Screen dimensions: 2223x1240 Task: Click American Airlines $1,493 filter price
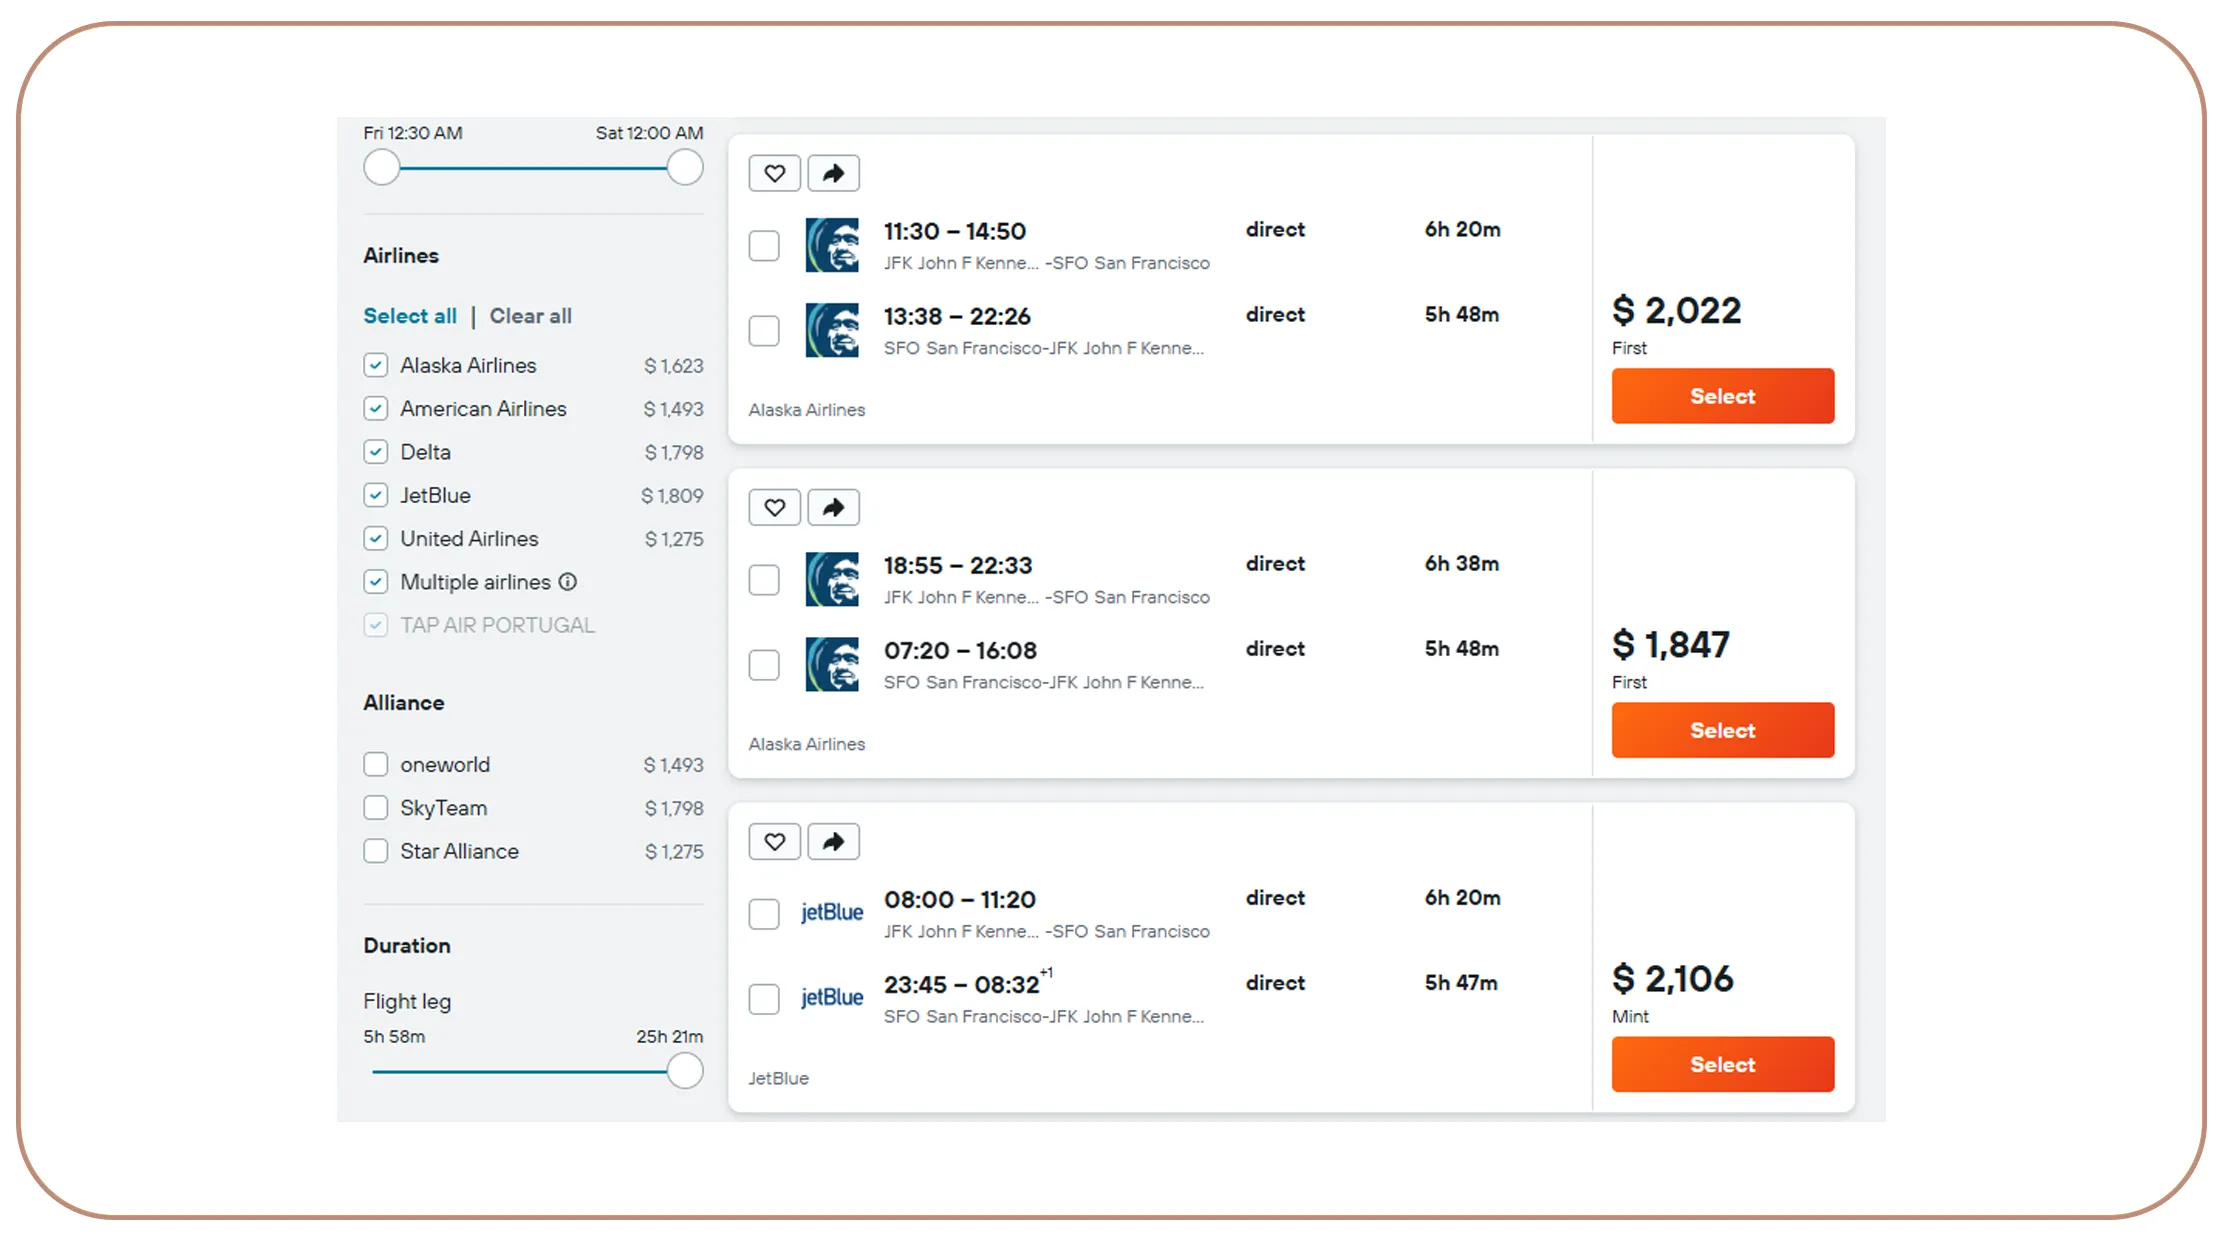[x=674, y=409]
